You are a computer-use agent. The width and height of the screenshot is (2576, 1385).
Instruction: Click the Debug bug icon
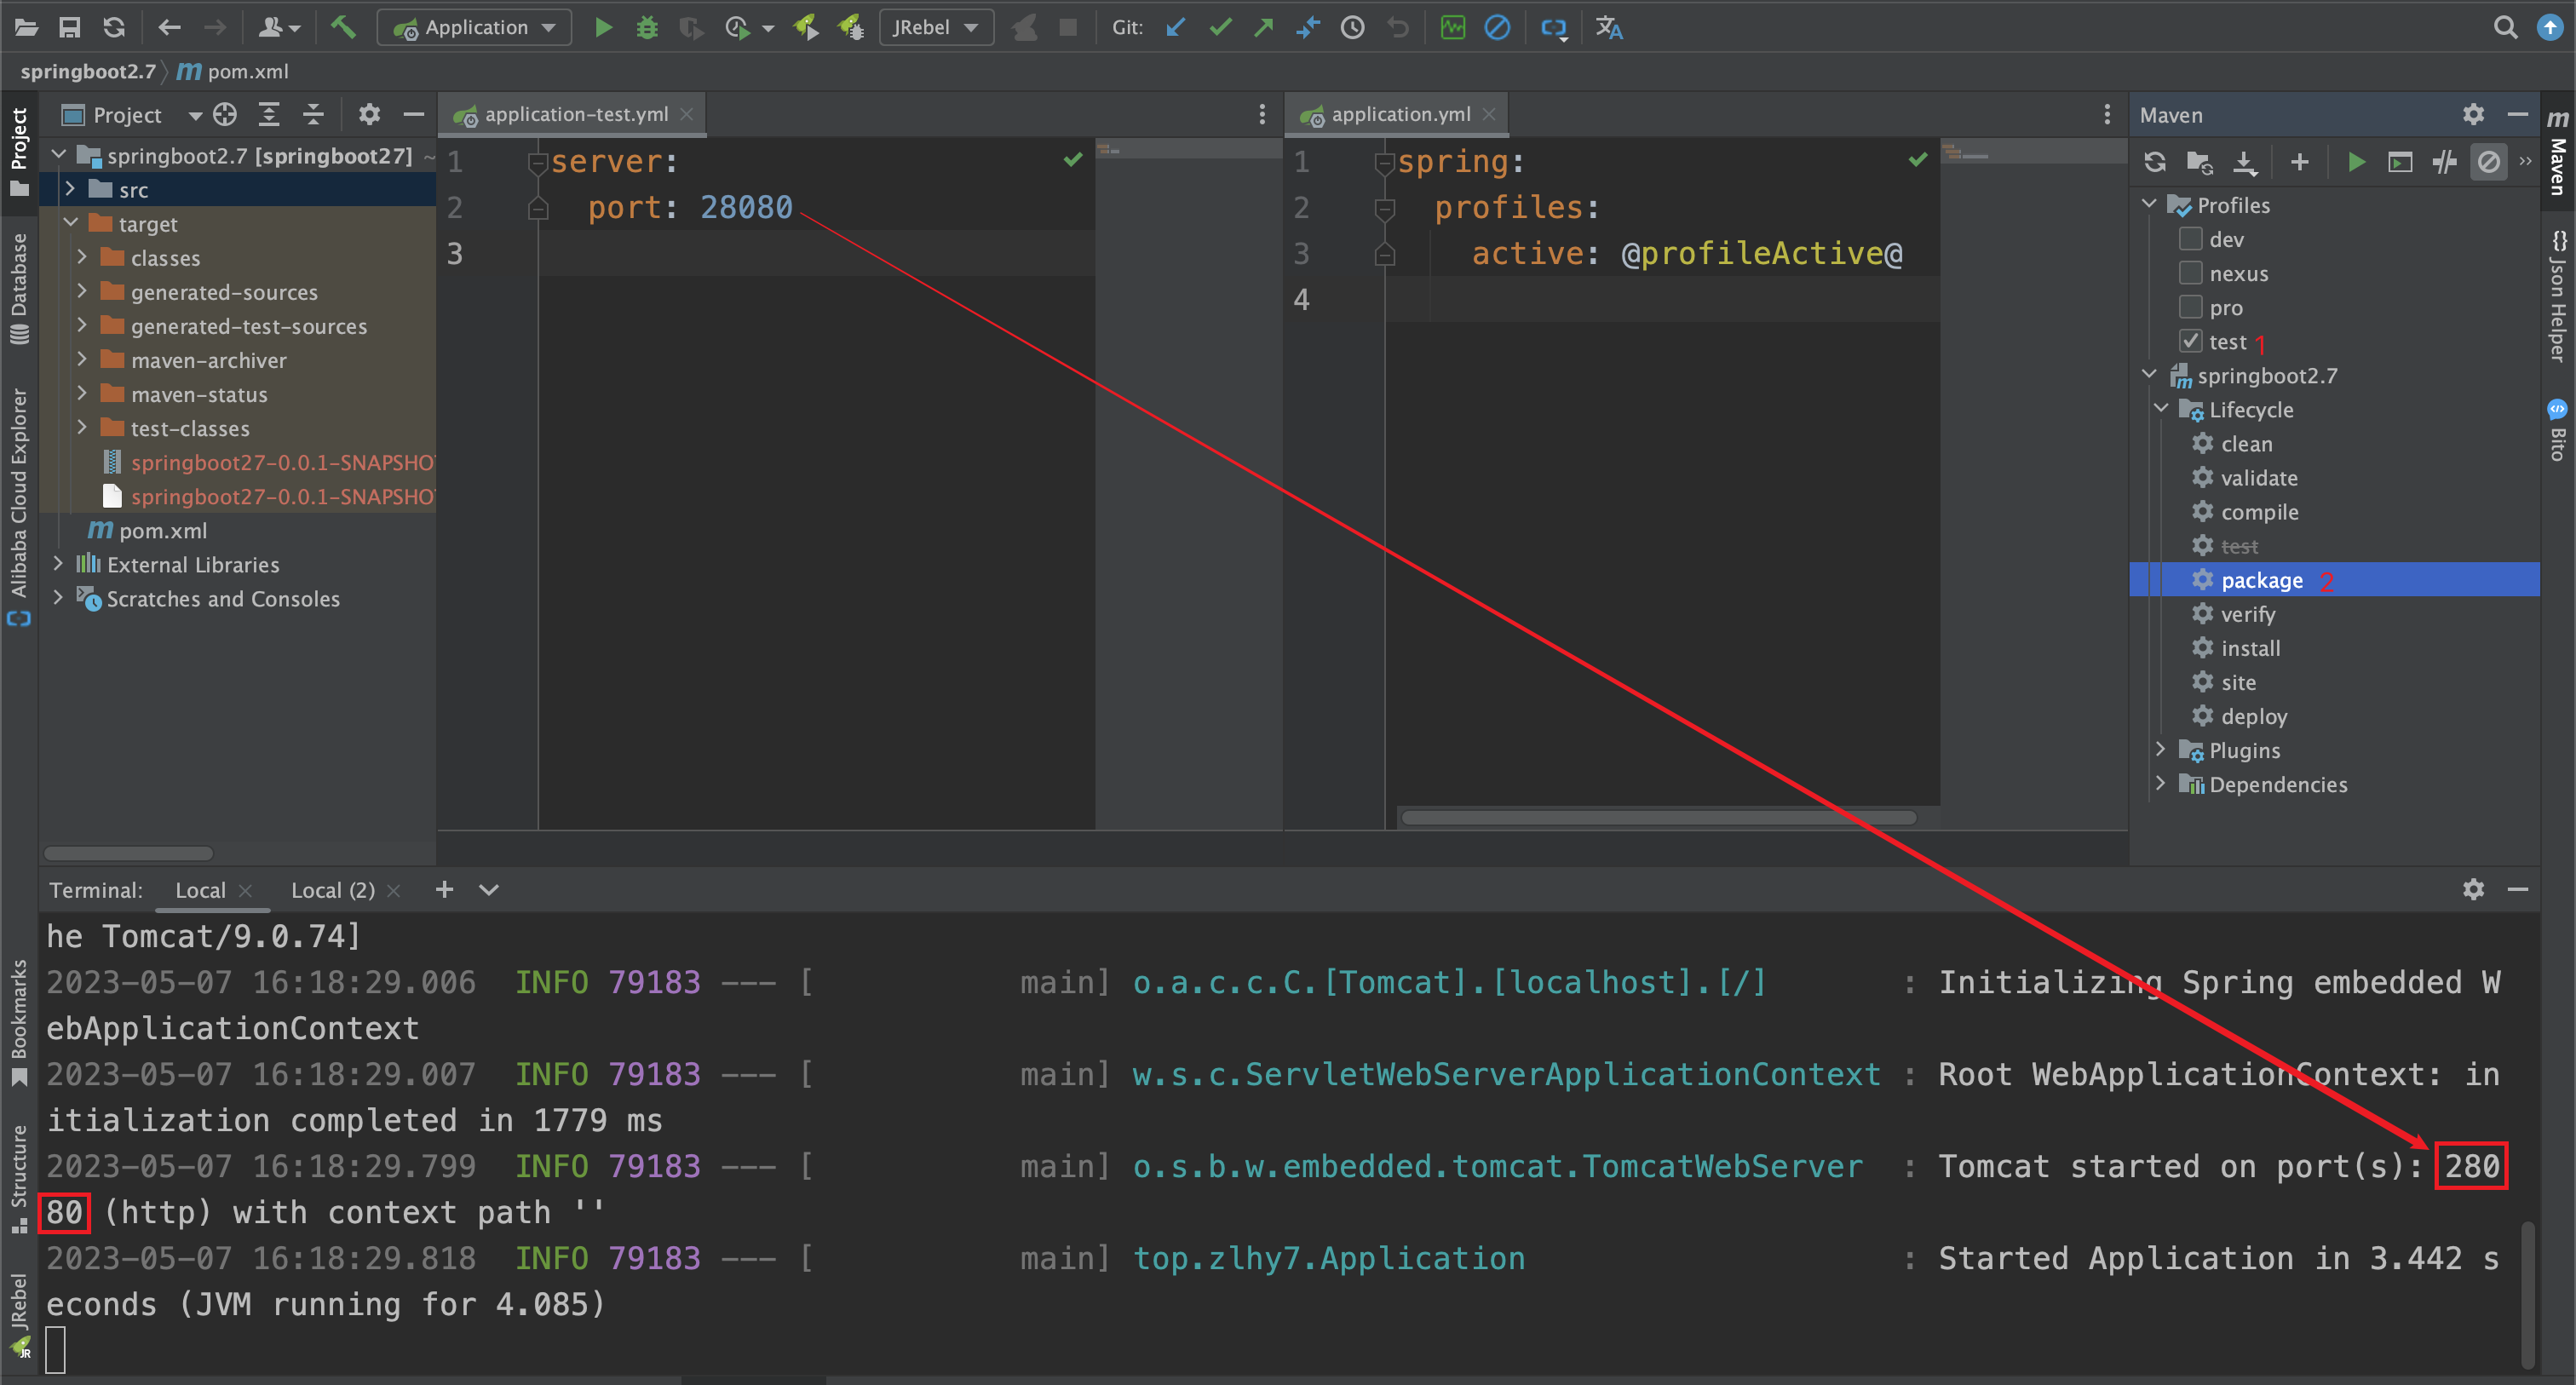click(x=647, y=27)
